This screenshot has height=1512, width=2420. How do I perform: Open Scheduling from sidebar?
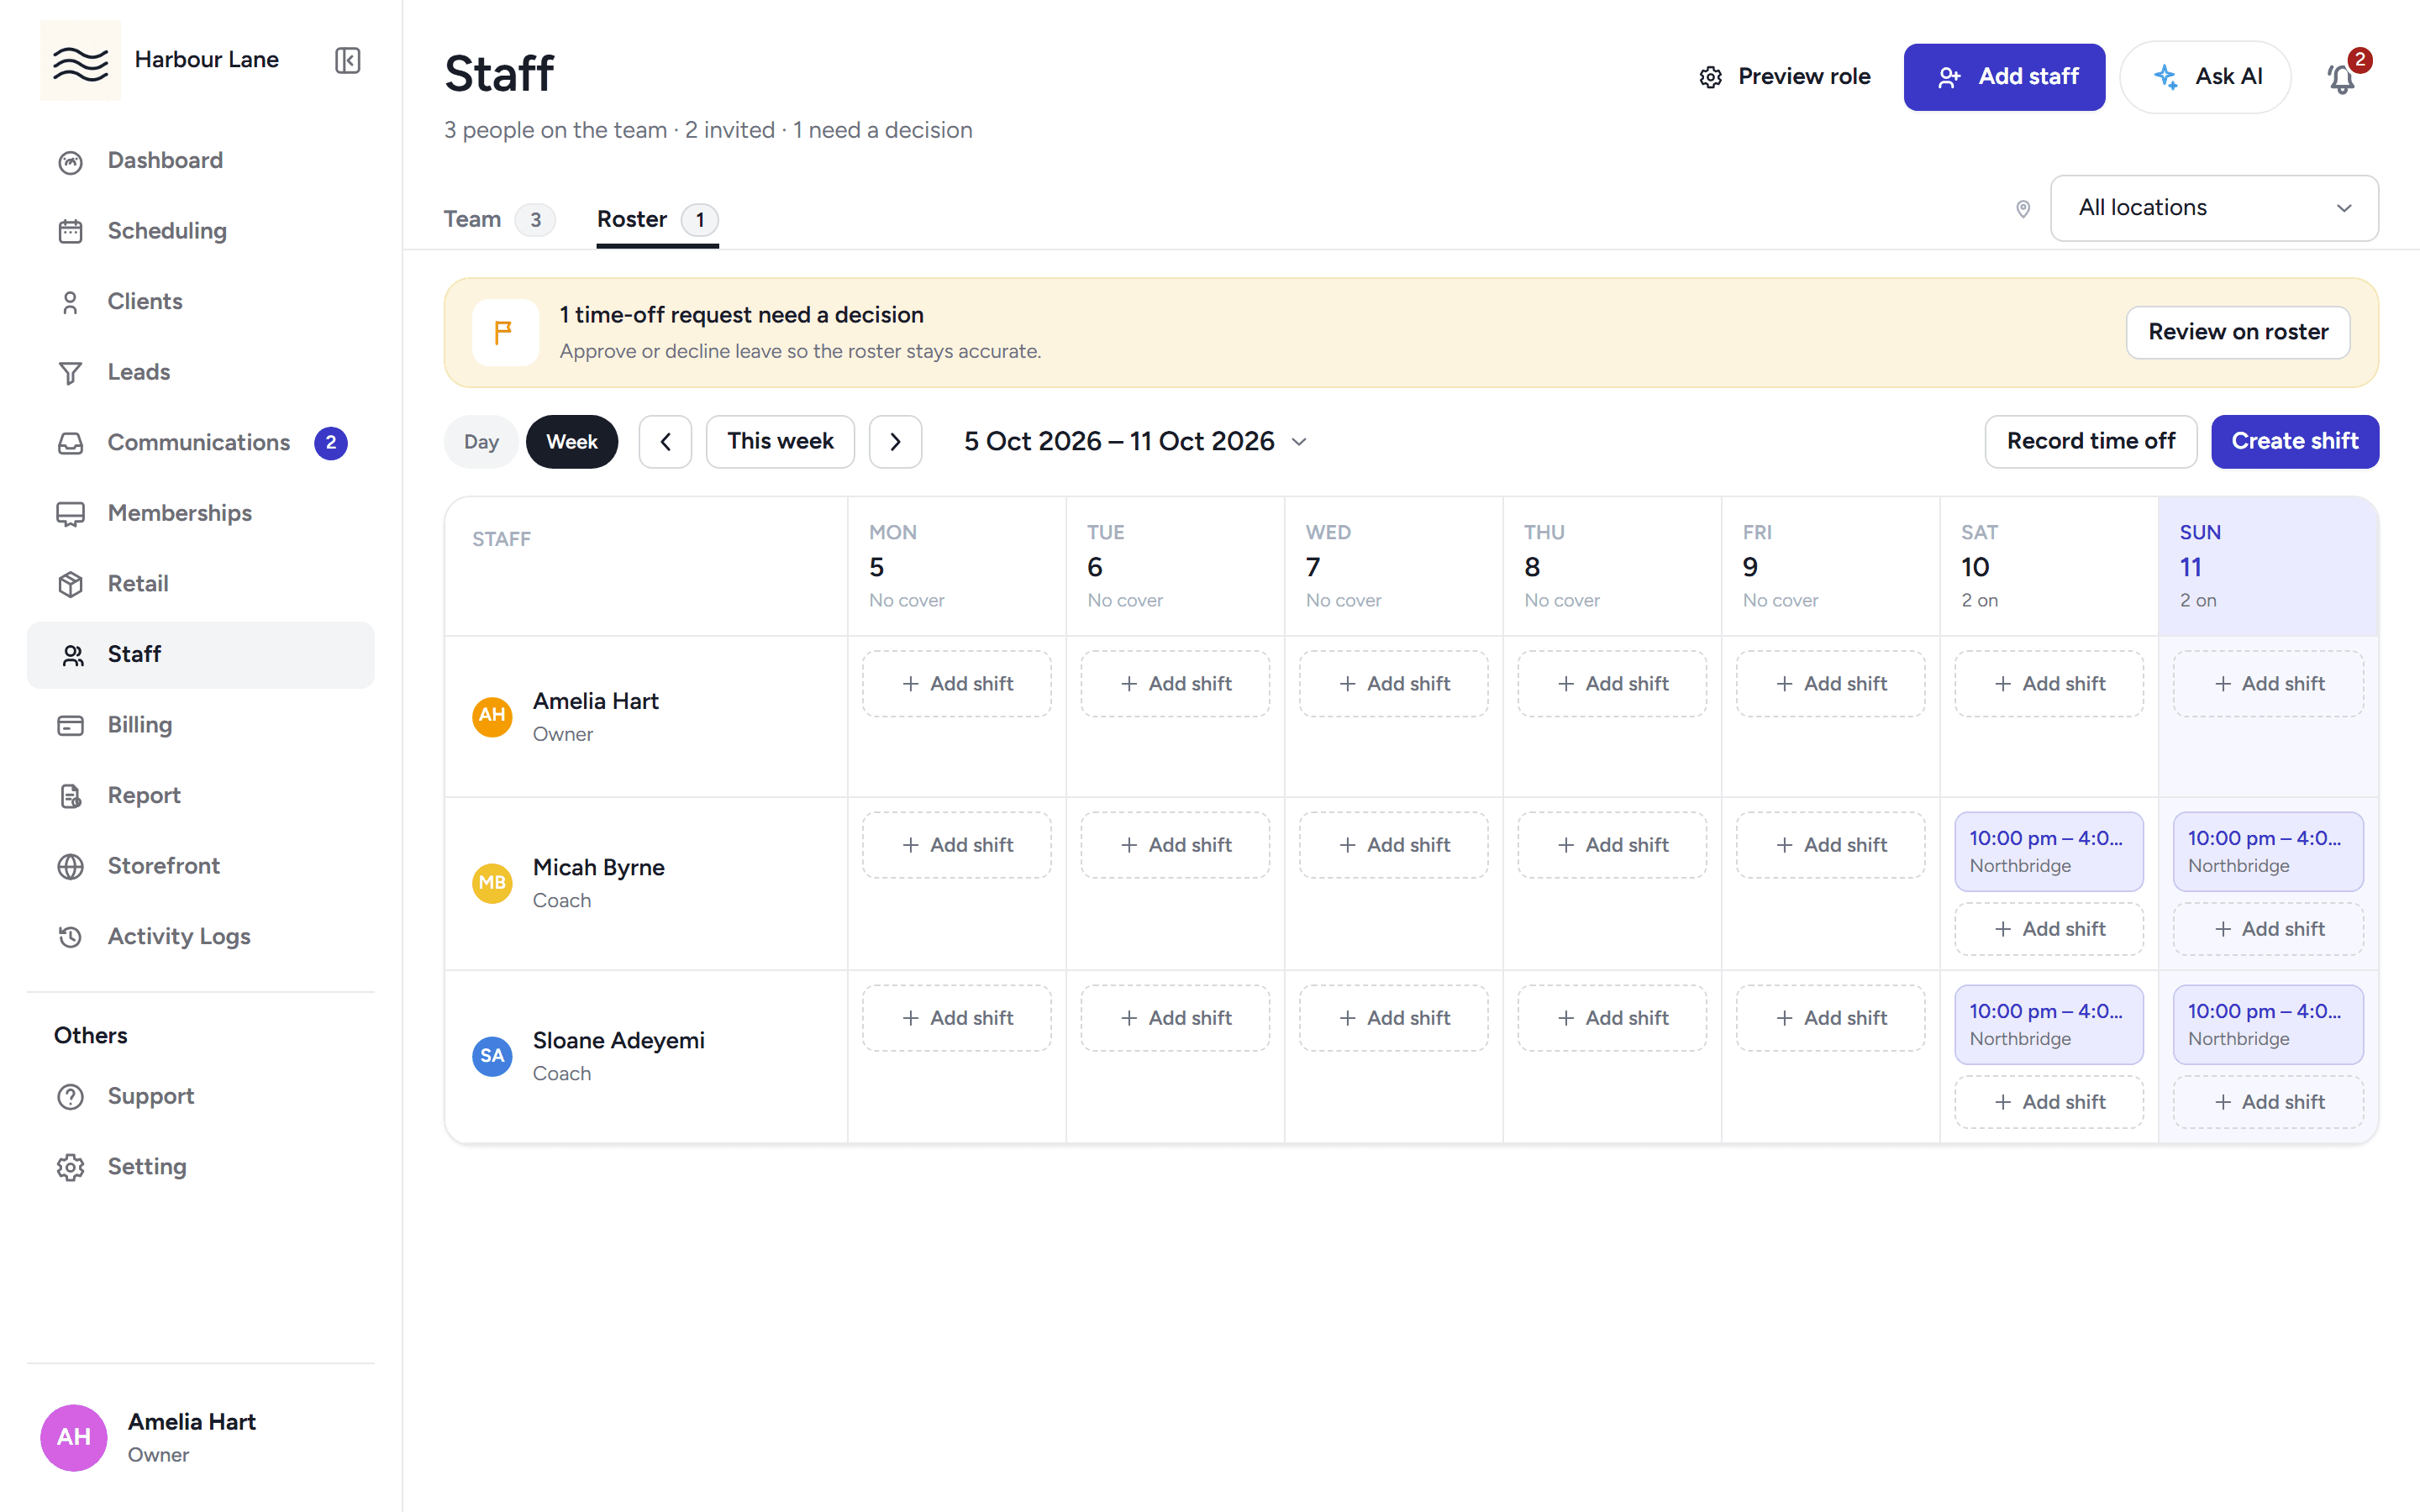(x=200, y=231)
